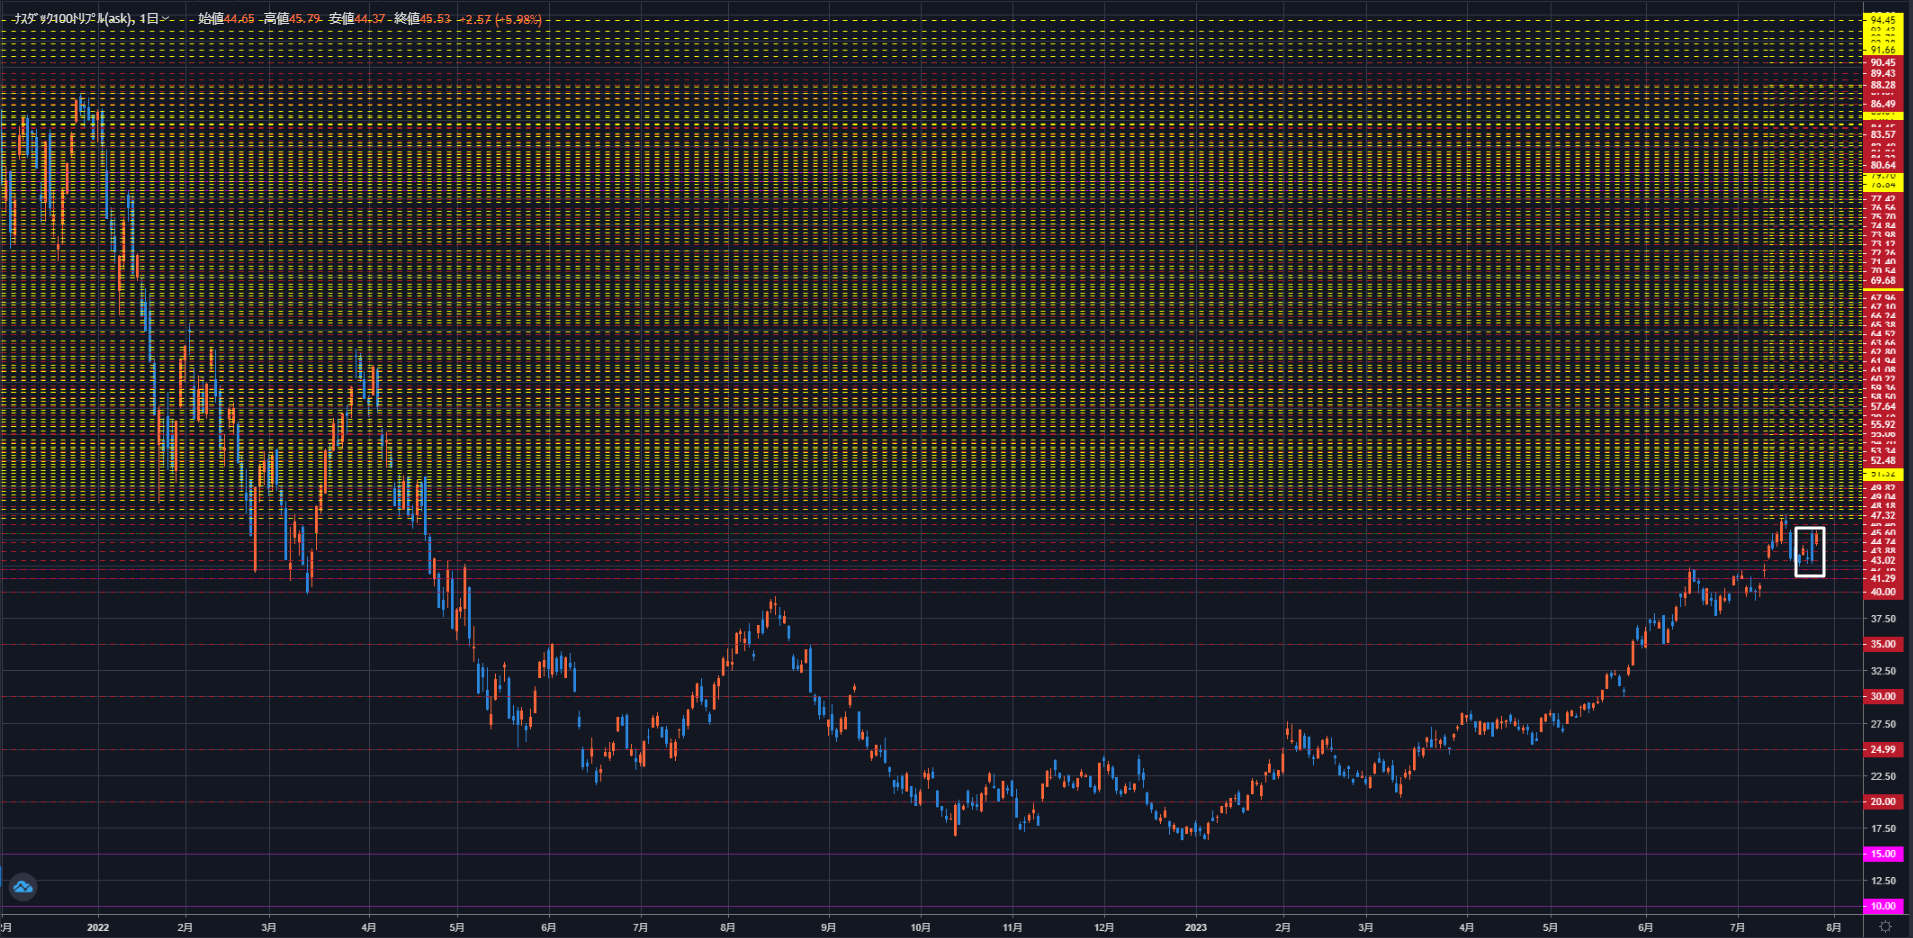Viewport: 1913px width, 938px height.
Task: Select the magenta 15.00 price label
Action: [x=1883, y=854]
